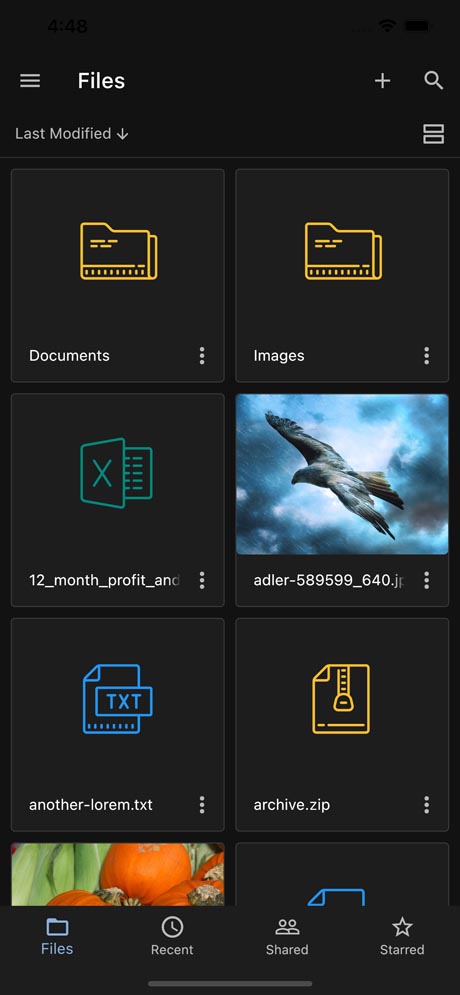Open more options for Documents folder

pyautogui.click(x=202, y=355)
